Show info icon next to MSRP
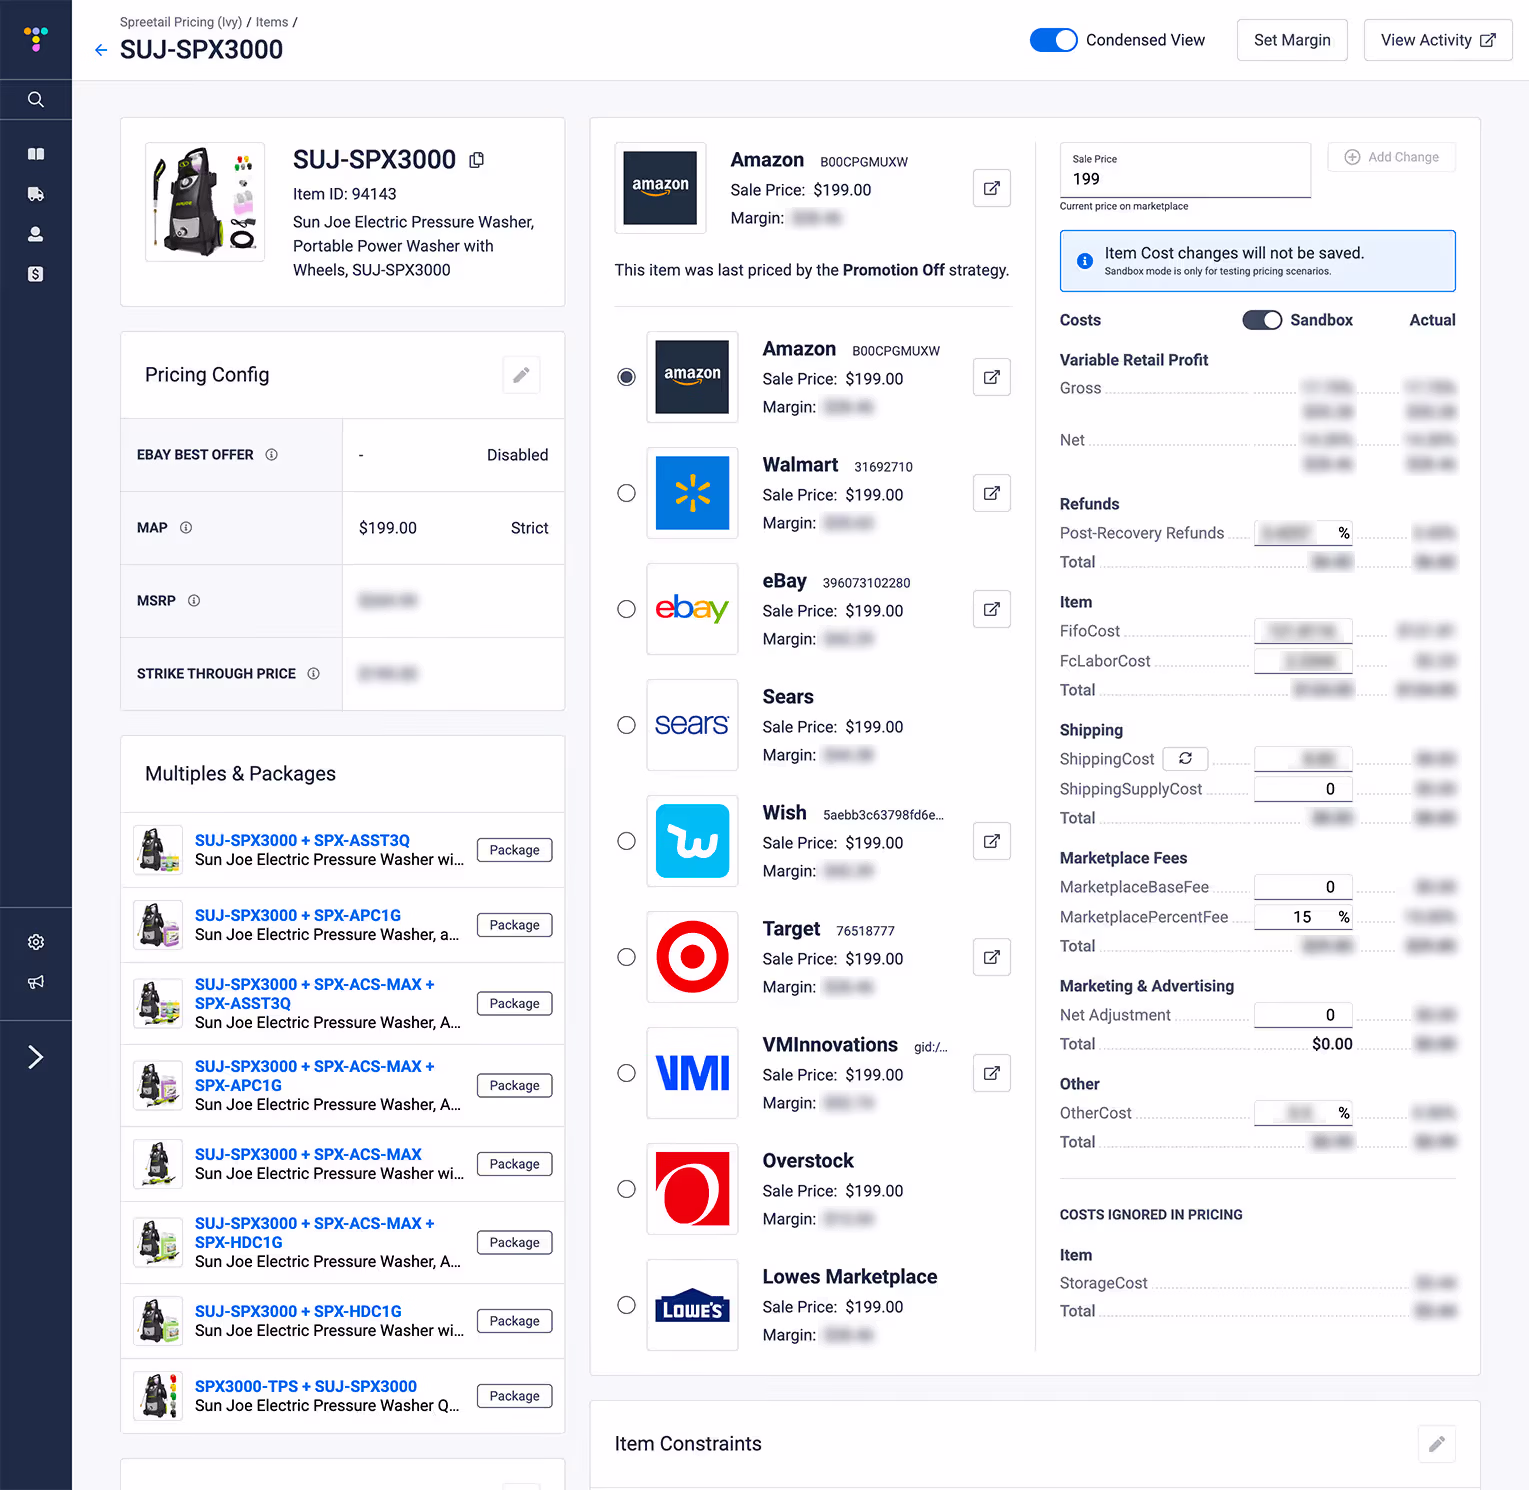The height and width of the screenshot is (1490, 1529). pyautogui.click(x=194, y=601)
